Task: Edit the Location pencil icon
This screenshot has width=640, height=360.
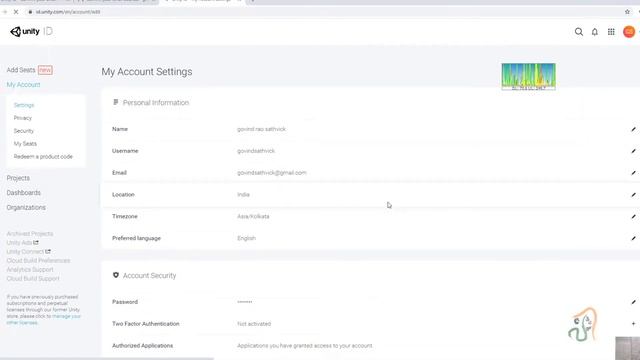Action: tap(633, 195)
